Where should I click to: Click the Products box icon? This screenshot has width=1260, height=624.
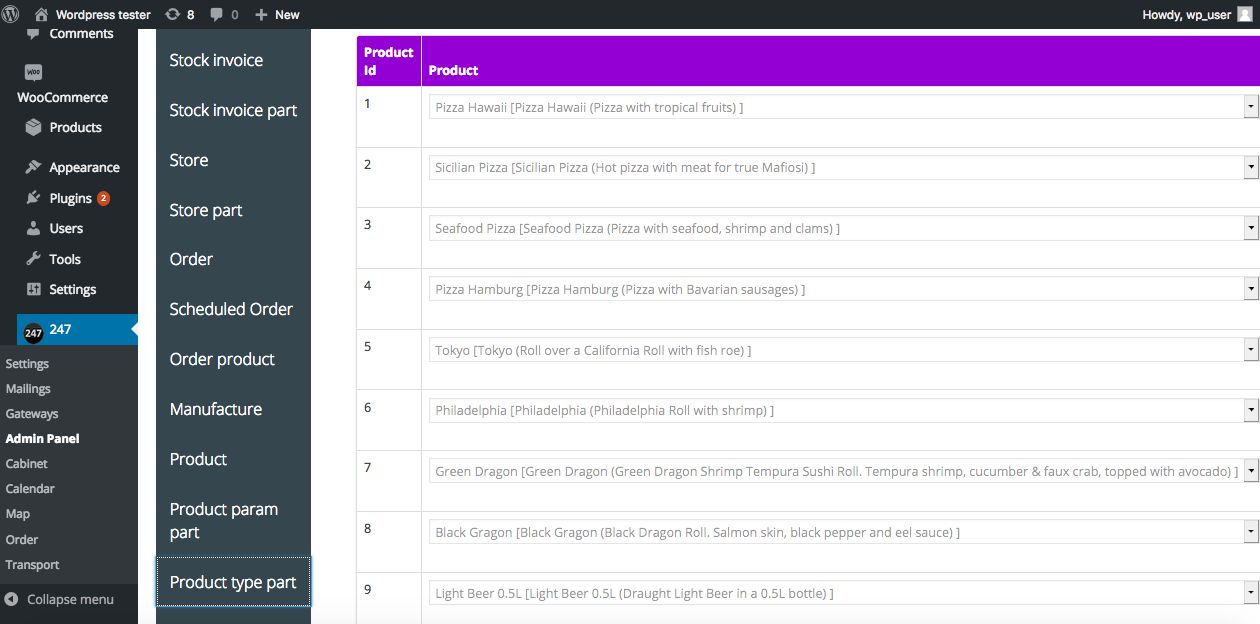34,127
